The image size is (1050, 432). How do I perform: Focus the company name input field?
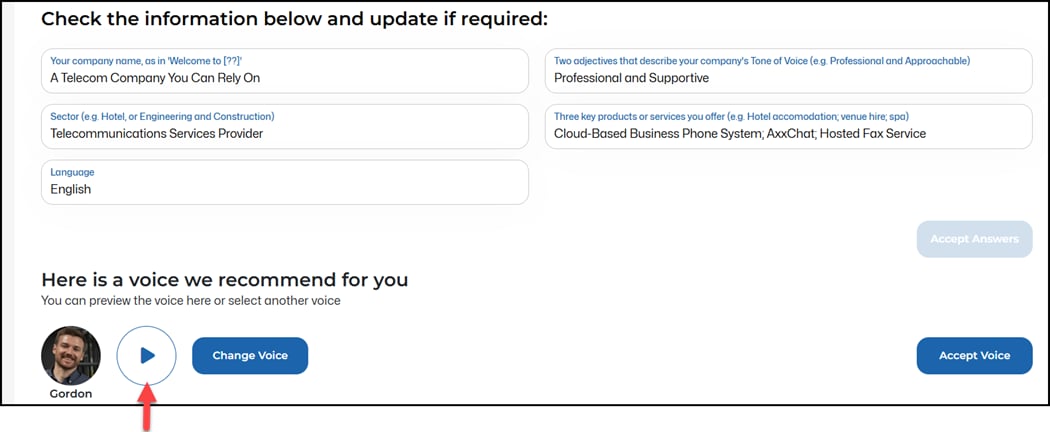coord(285,77)
